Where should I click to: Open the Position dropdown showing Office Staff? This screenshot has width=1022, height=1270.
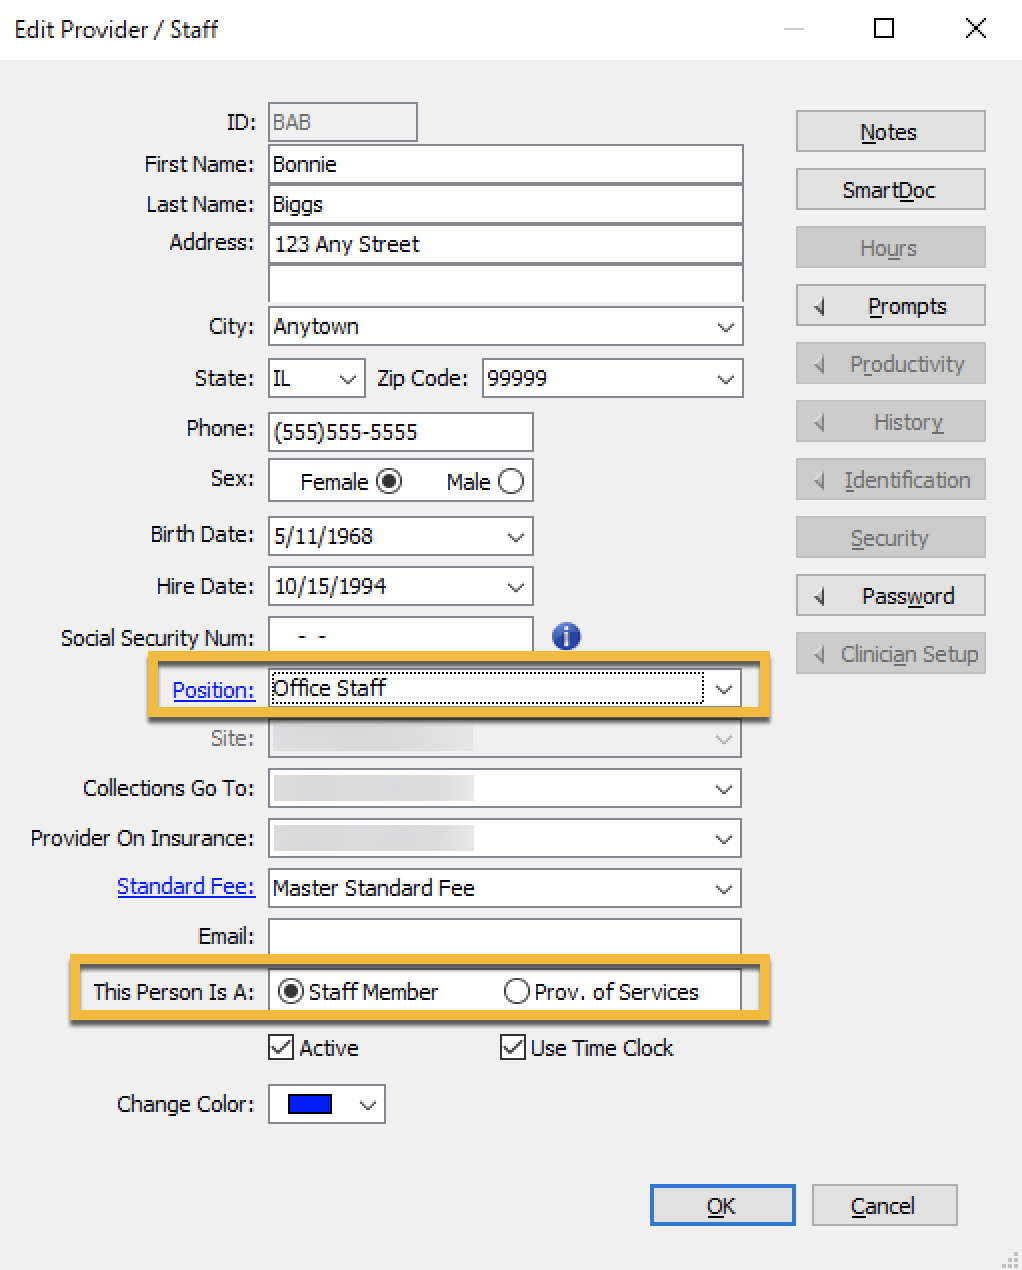click(725, 688)
